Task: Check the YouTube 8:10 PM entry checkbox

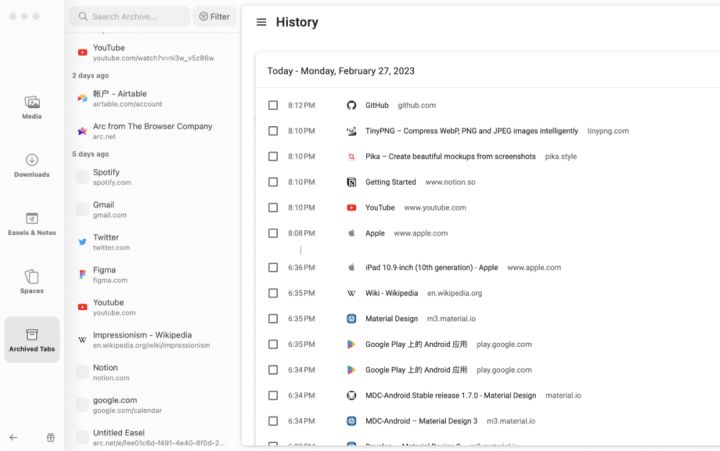Action: click(273, 208)
